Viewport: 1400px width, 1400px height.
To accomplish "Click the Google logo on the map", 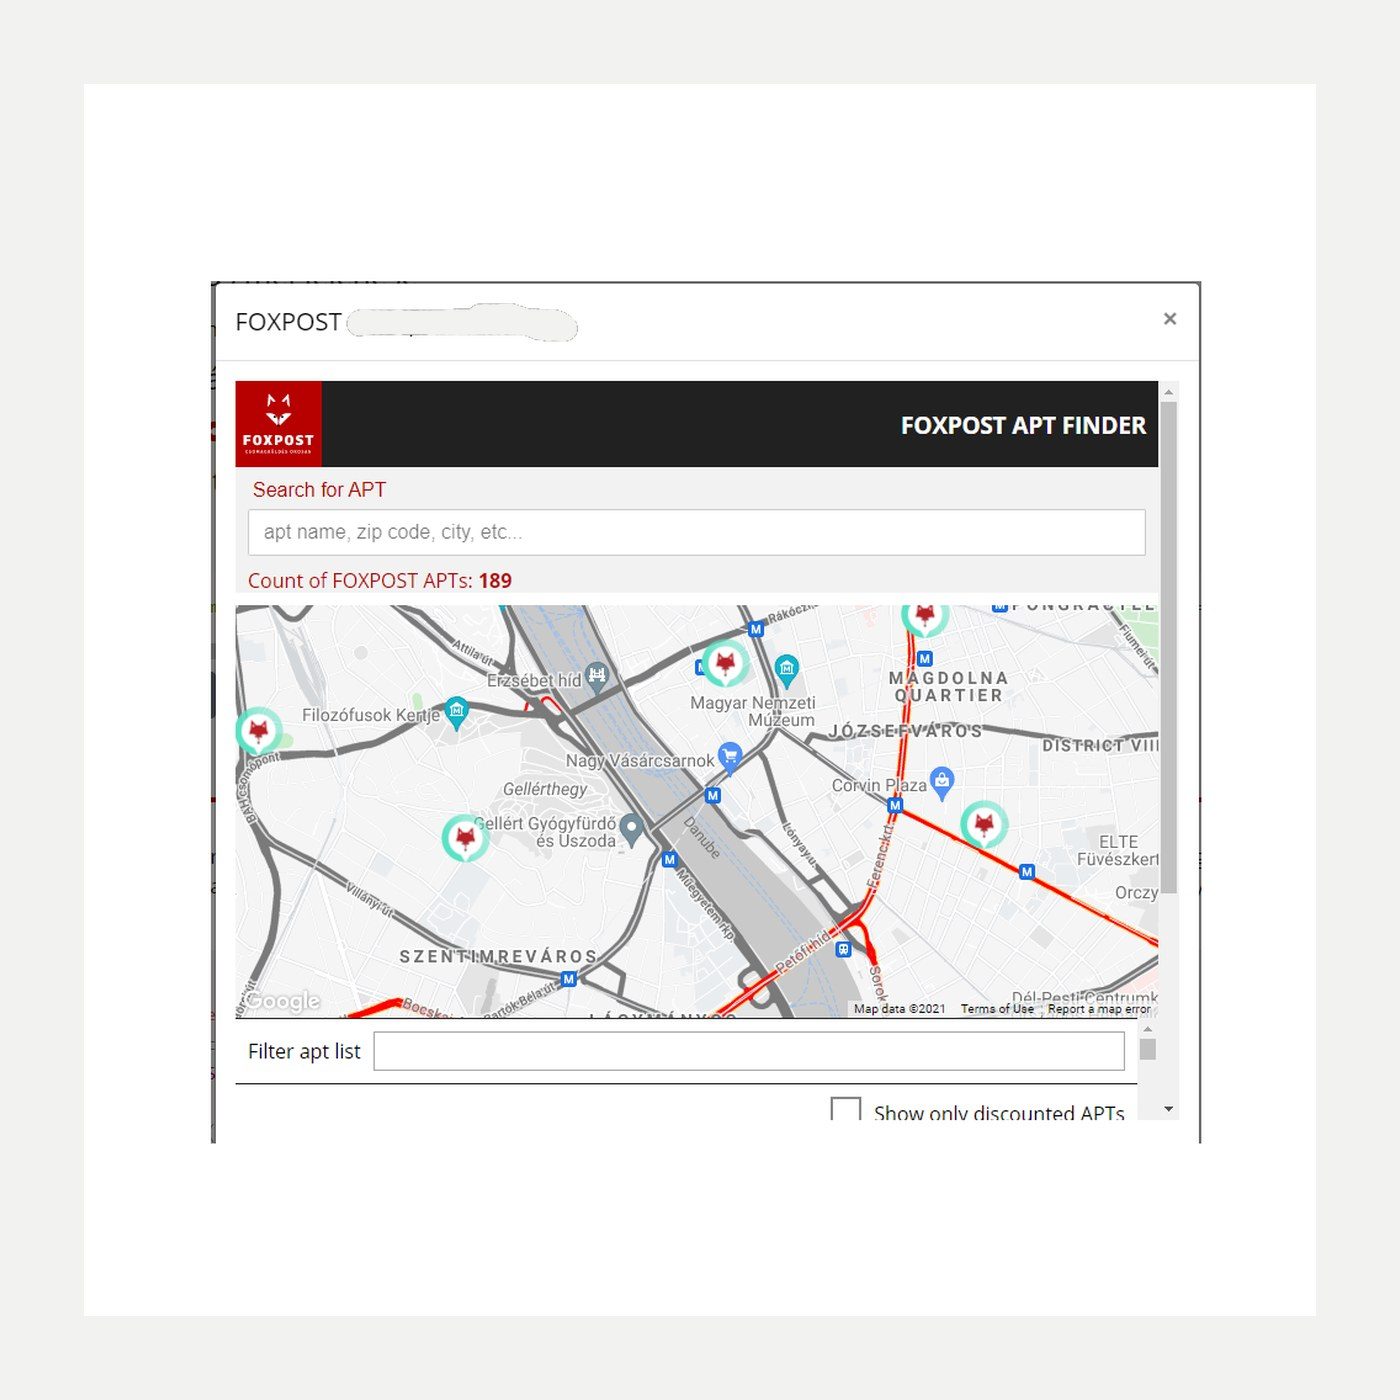I will (x=283, y=1001).
